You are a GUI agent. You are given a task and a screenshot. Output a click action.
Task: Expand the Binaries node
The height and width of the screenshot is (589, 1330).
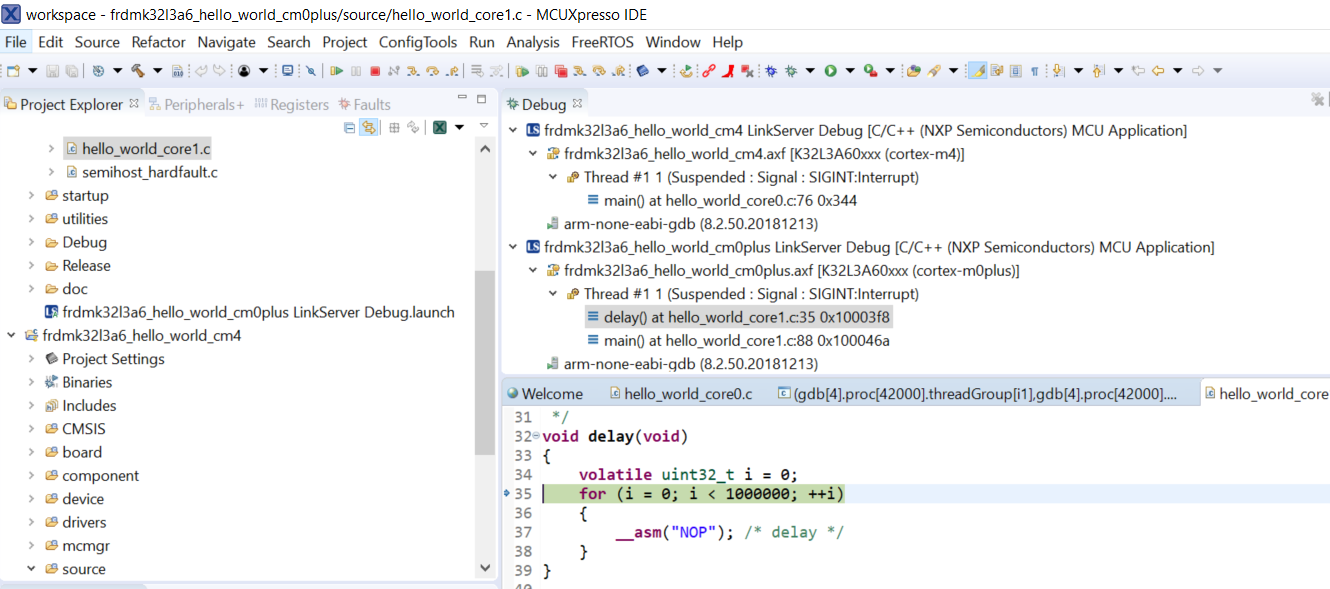pos(32,382)
